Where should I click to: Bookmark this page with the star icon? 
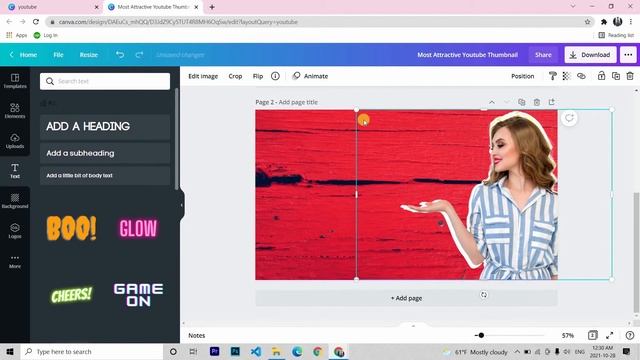pyautogui.click(x=587, y=22)
